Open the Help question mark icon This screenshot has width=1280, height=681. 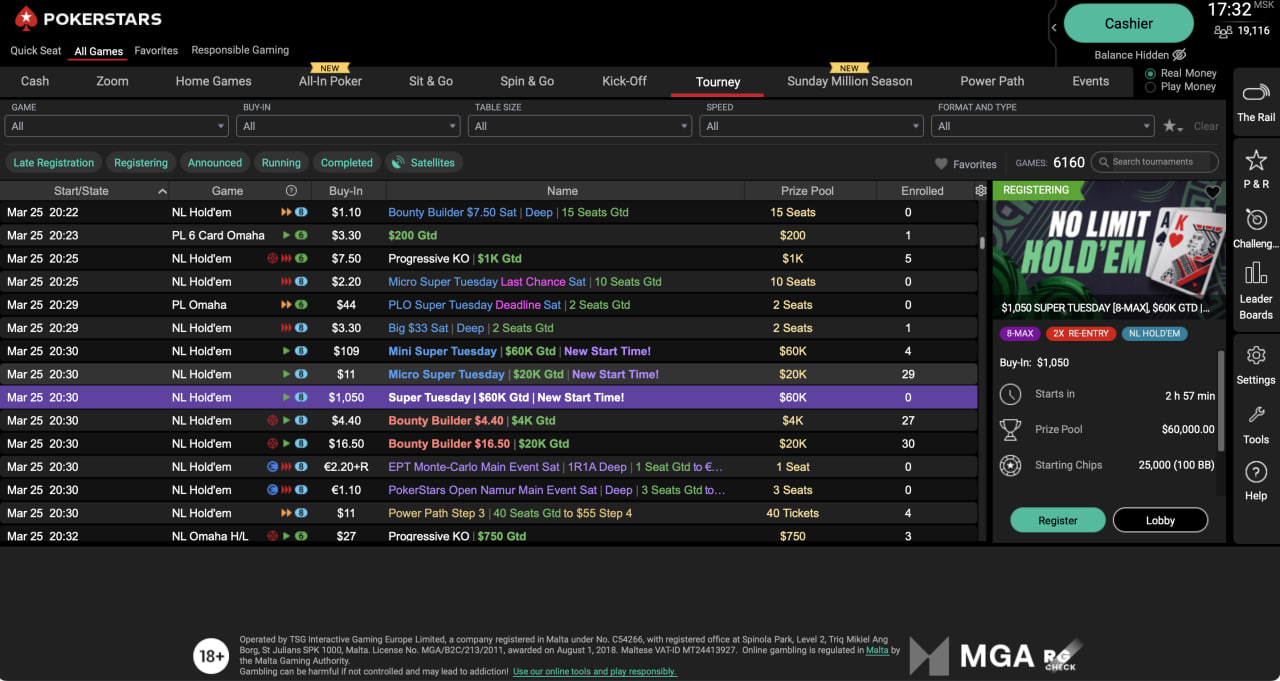[1256, 472]
